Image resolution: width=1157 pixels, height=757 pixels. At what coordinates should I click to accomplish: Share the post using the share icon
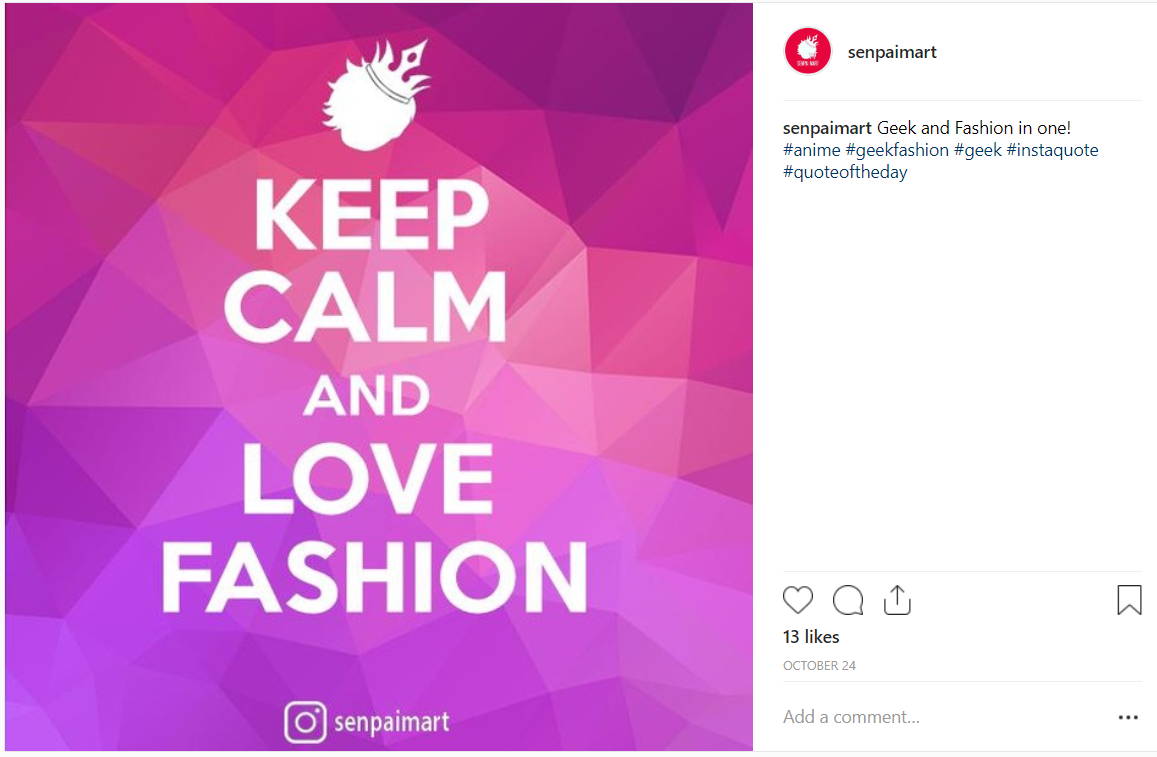897,600
